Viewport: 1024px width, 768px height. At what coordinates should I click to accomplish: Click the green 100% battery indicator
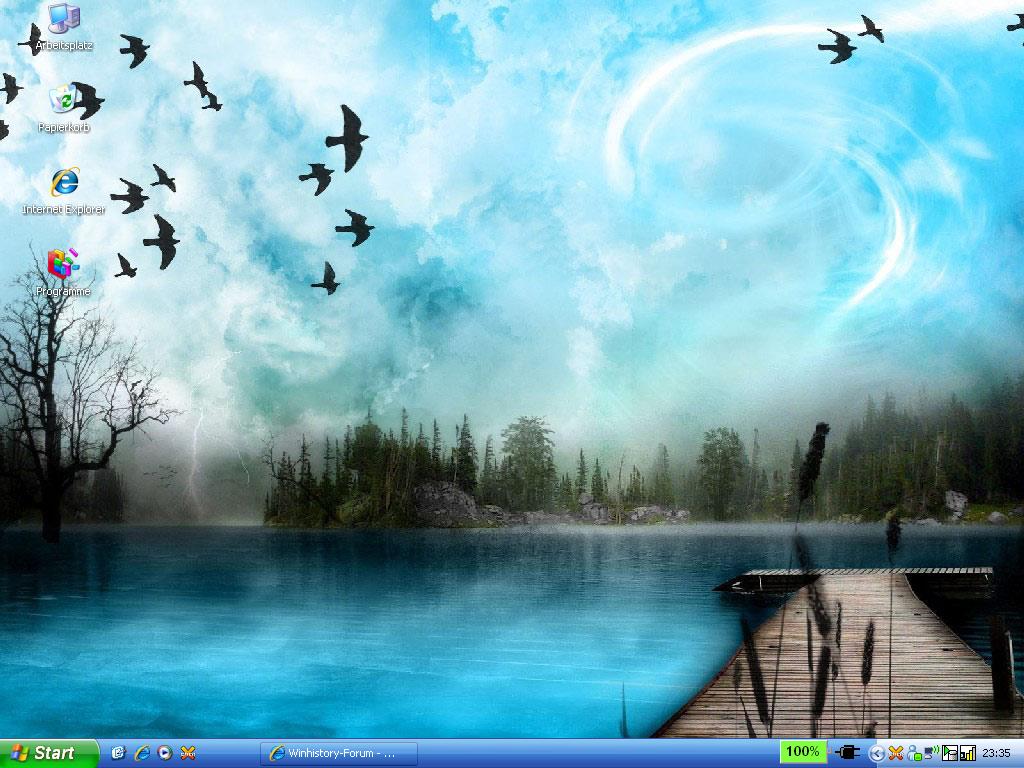pyautogui.click(x=802, y=752)
